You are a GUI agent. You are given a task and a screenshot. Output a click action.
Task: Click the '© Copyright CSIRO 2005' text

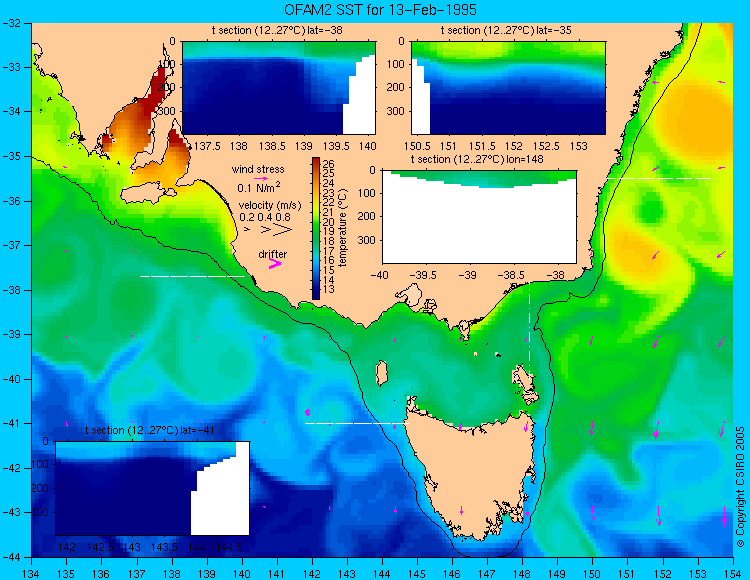pos(740,487)
